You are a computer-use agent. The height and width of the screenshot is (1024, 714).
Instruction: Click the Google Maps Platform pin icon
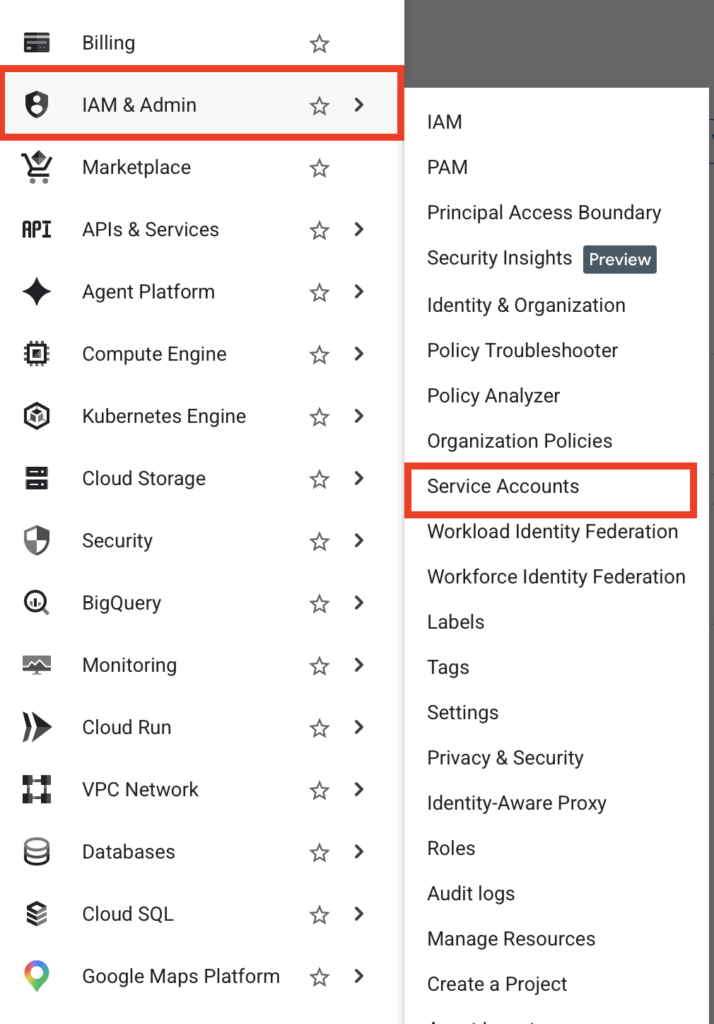pyautogui.click(x=37, y=976)
